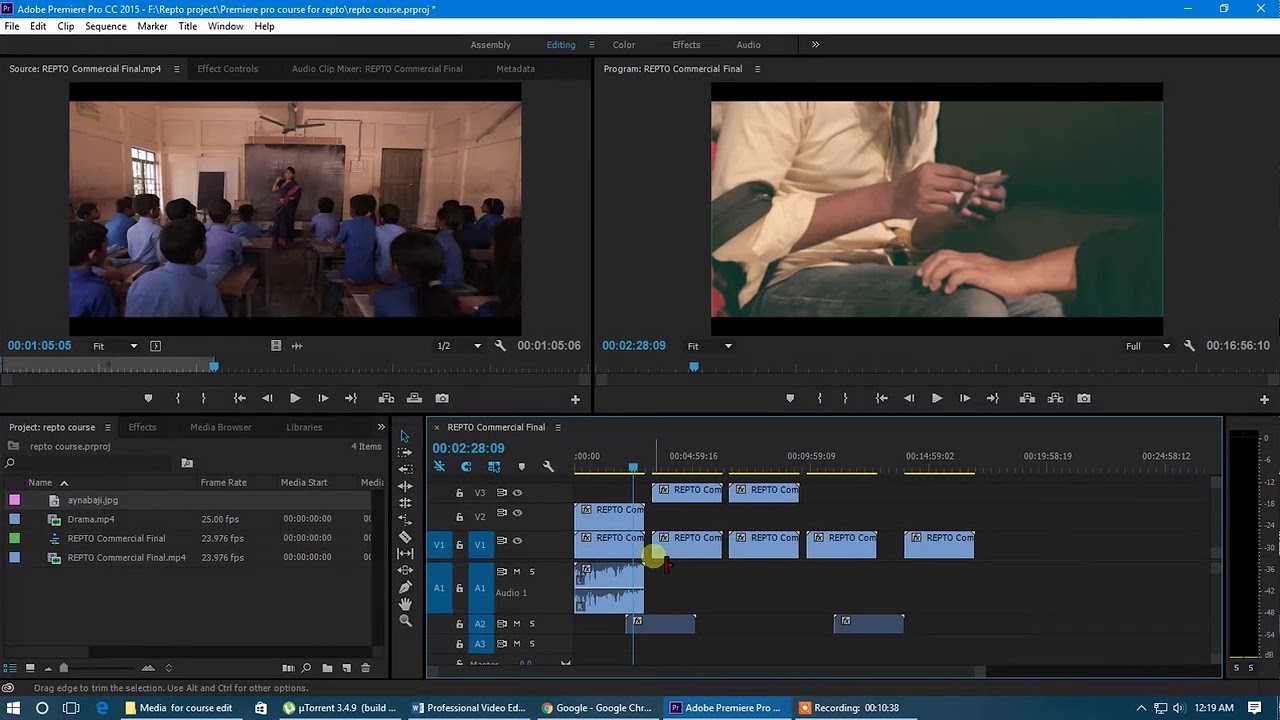
Task: Open the timeline sequence panel menu
Action: coord(558,427)
